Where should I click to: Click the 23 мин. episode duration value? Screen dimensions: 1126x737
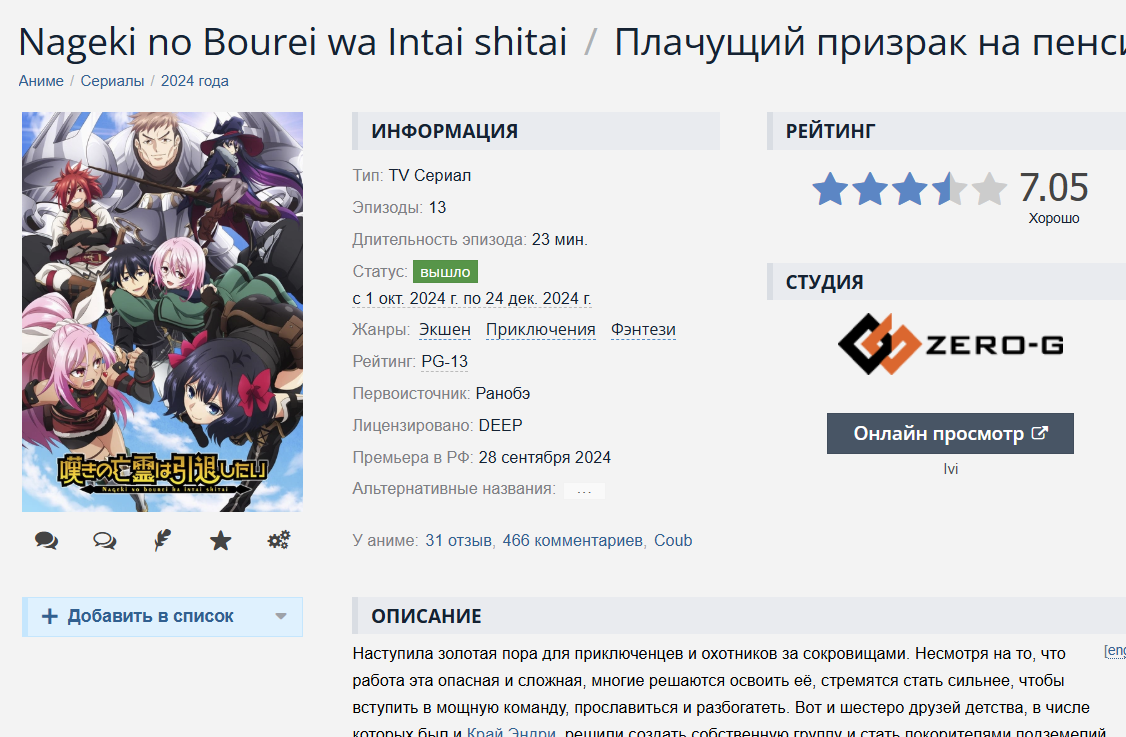coord(559,240)
